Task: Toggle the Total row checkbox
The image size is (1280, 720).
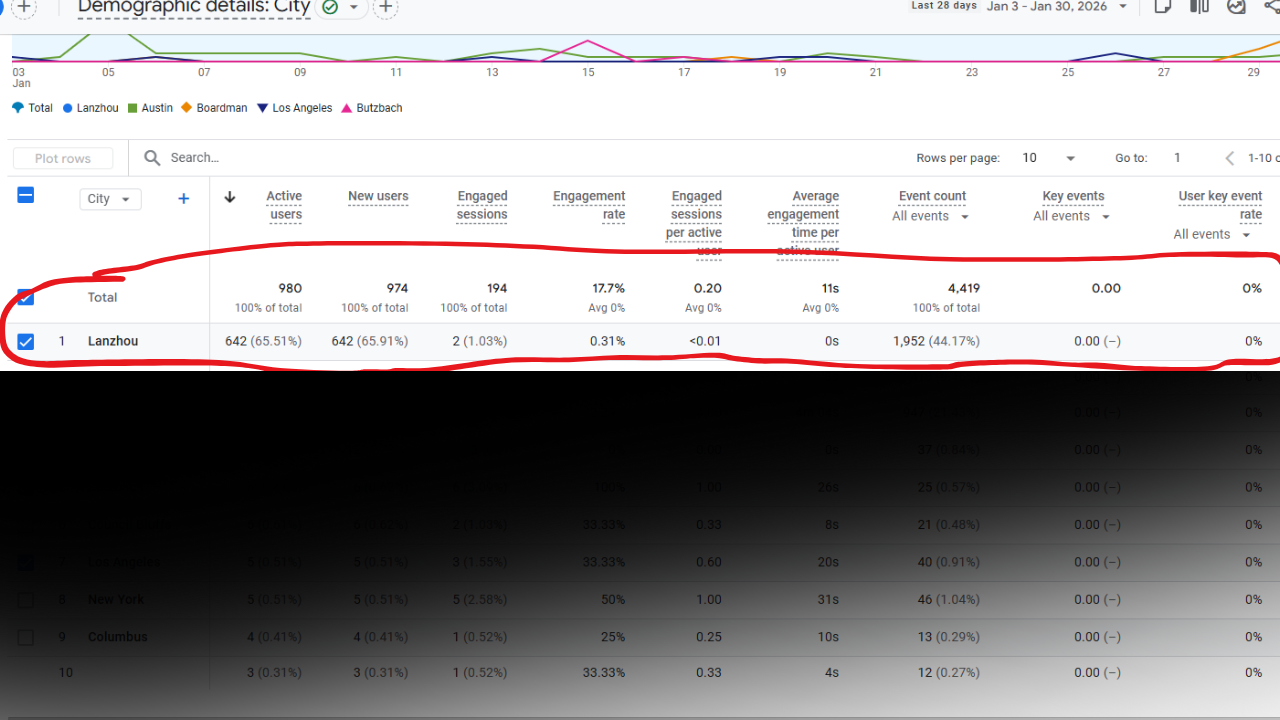Action: tap(26, 297)
